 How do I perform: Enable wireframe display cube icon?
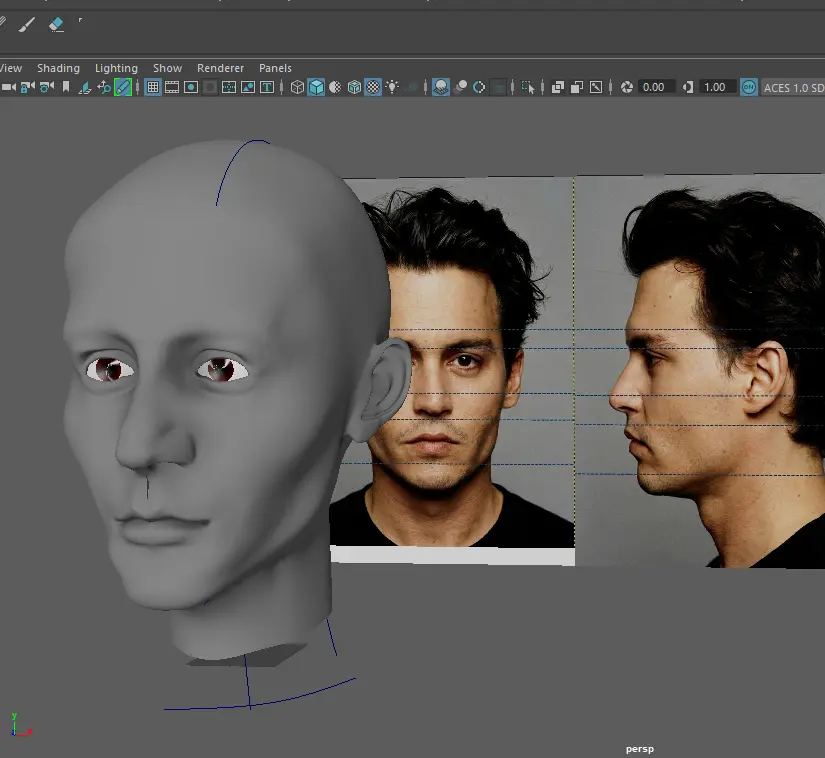[297, 88]
